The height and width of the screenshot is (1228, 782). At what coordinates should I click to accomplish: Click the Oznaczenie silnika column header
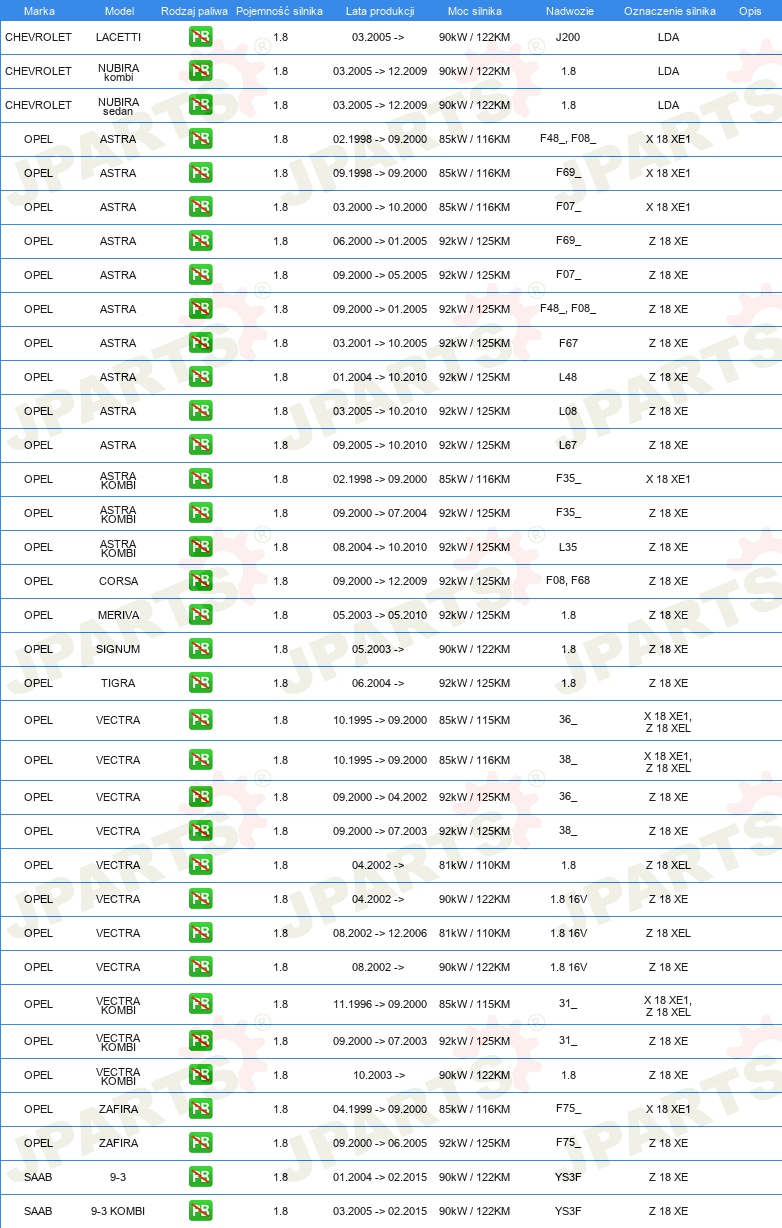tap(668, 11)
